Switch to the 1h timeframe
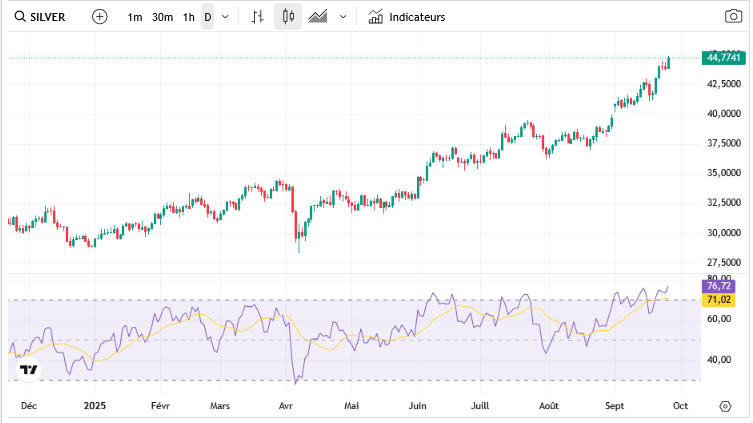Viewport: 753px width, 423px height. click(x=188, y=17)
